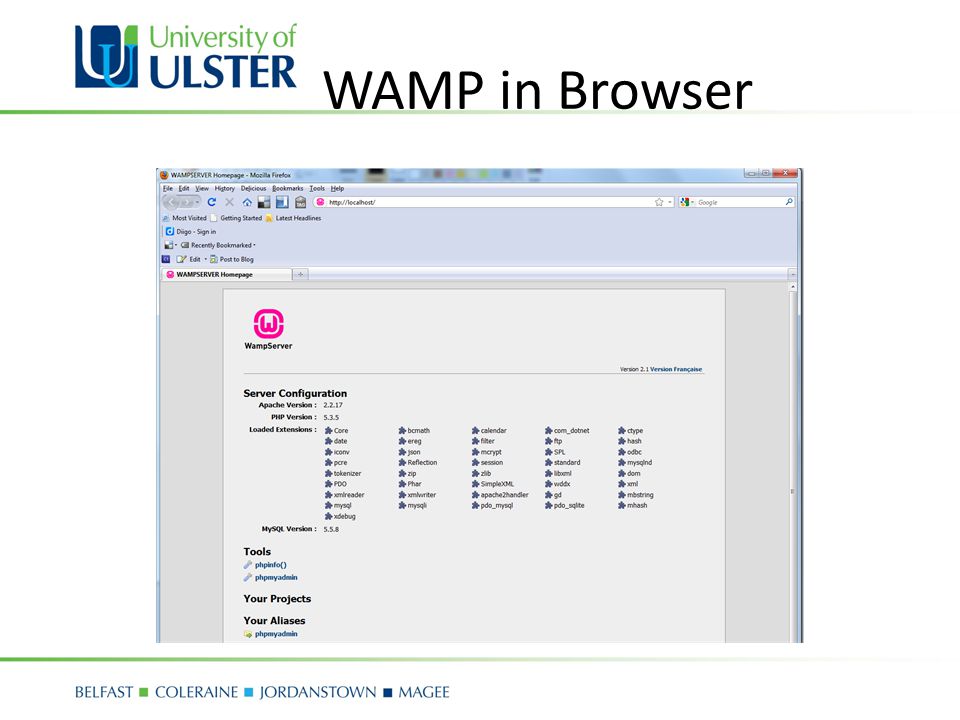The width and height of the screenshot is (960, 720).
Task: Click the wrench icon beside phpinfo()
Action: (x=247, y=565)
